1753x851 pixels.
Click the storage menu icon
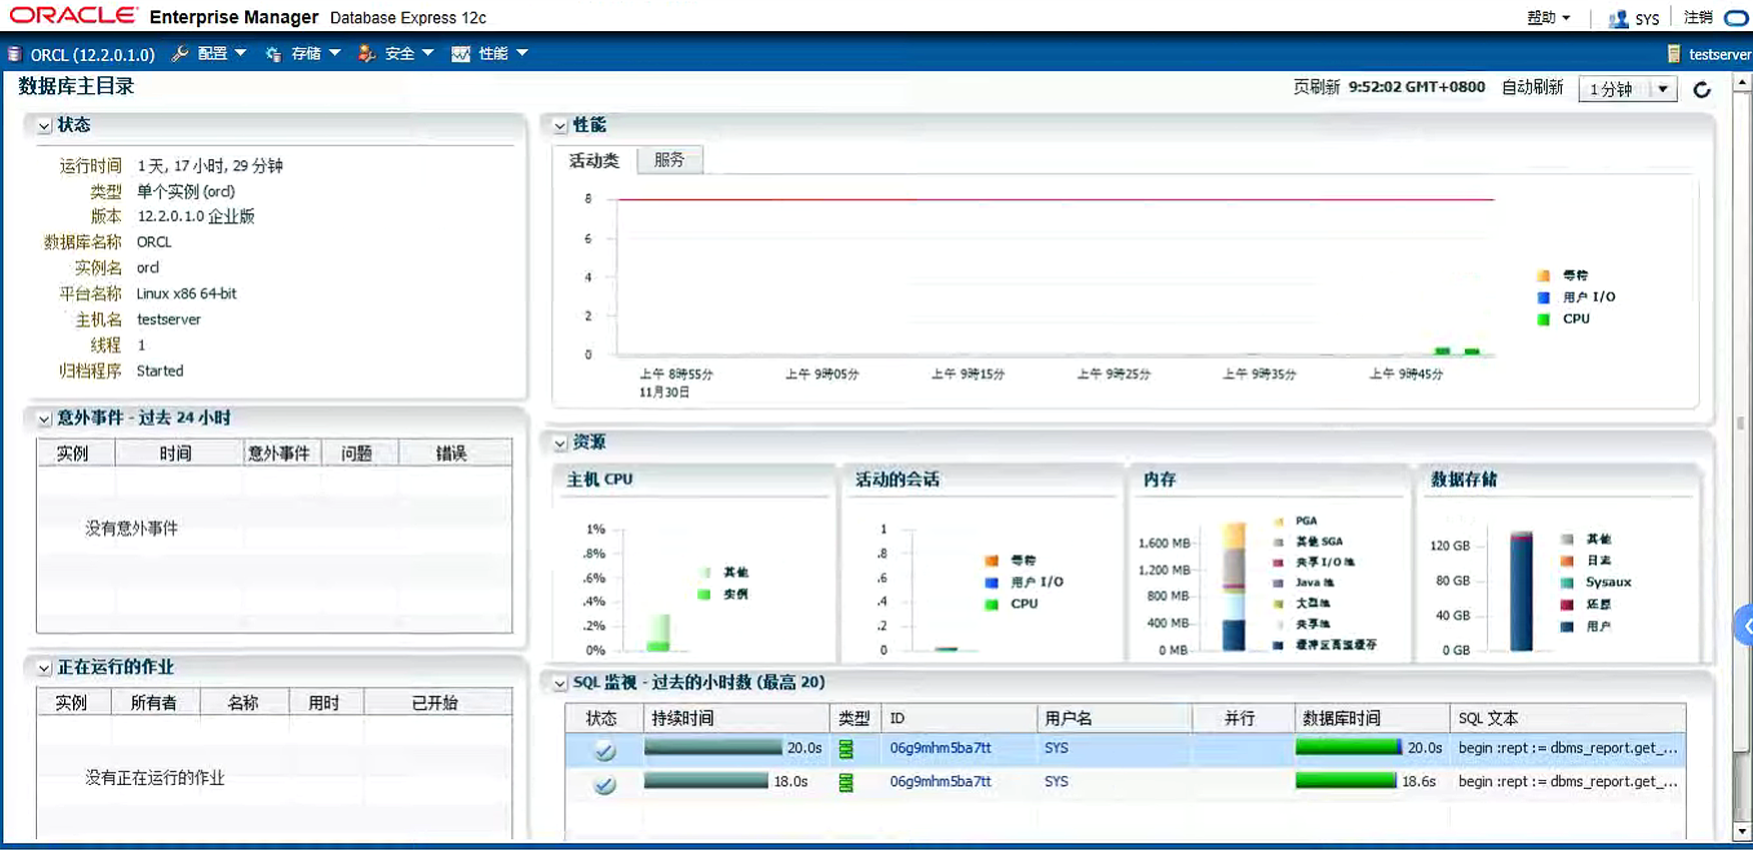tap(273, 54)
